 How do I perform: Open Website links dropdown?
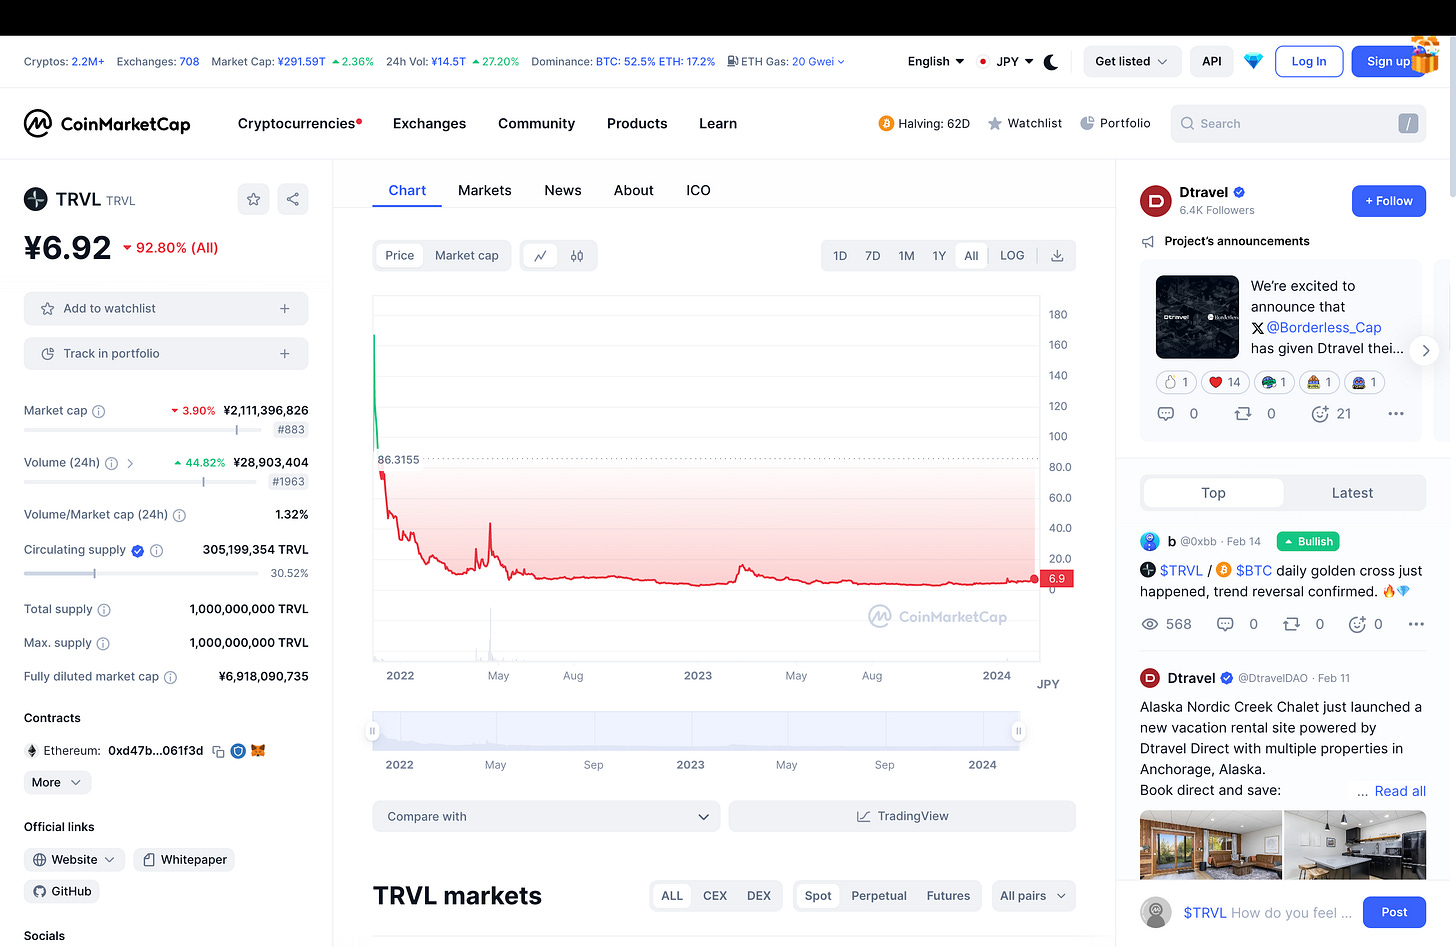click(x=74, y=860)
